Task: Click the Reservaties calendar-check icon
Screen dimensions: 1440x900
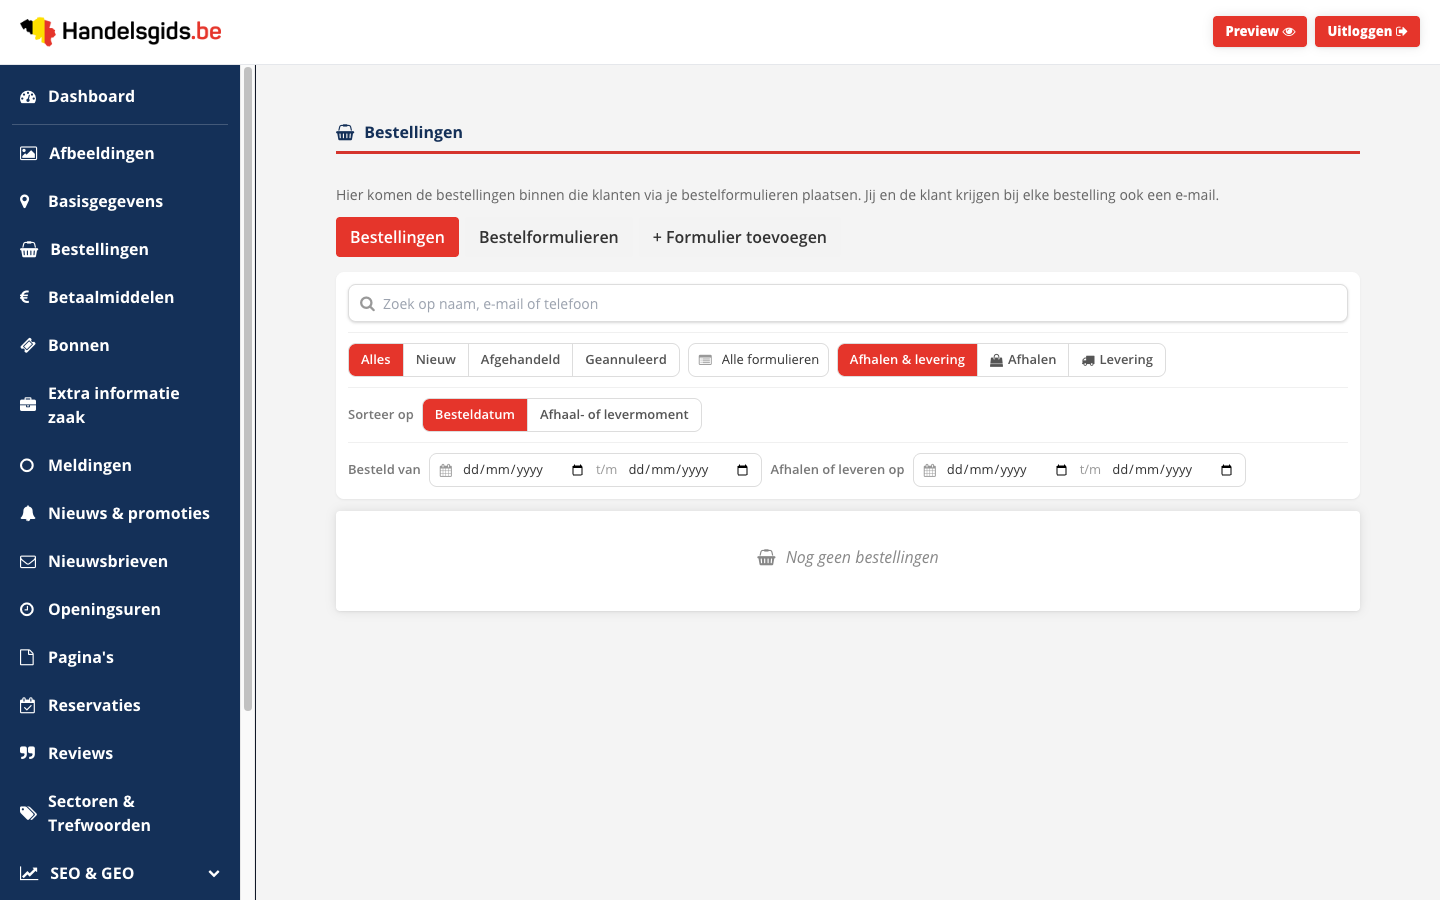Action: 28,705
